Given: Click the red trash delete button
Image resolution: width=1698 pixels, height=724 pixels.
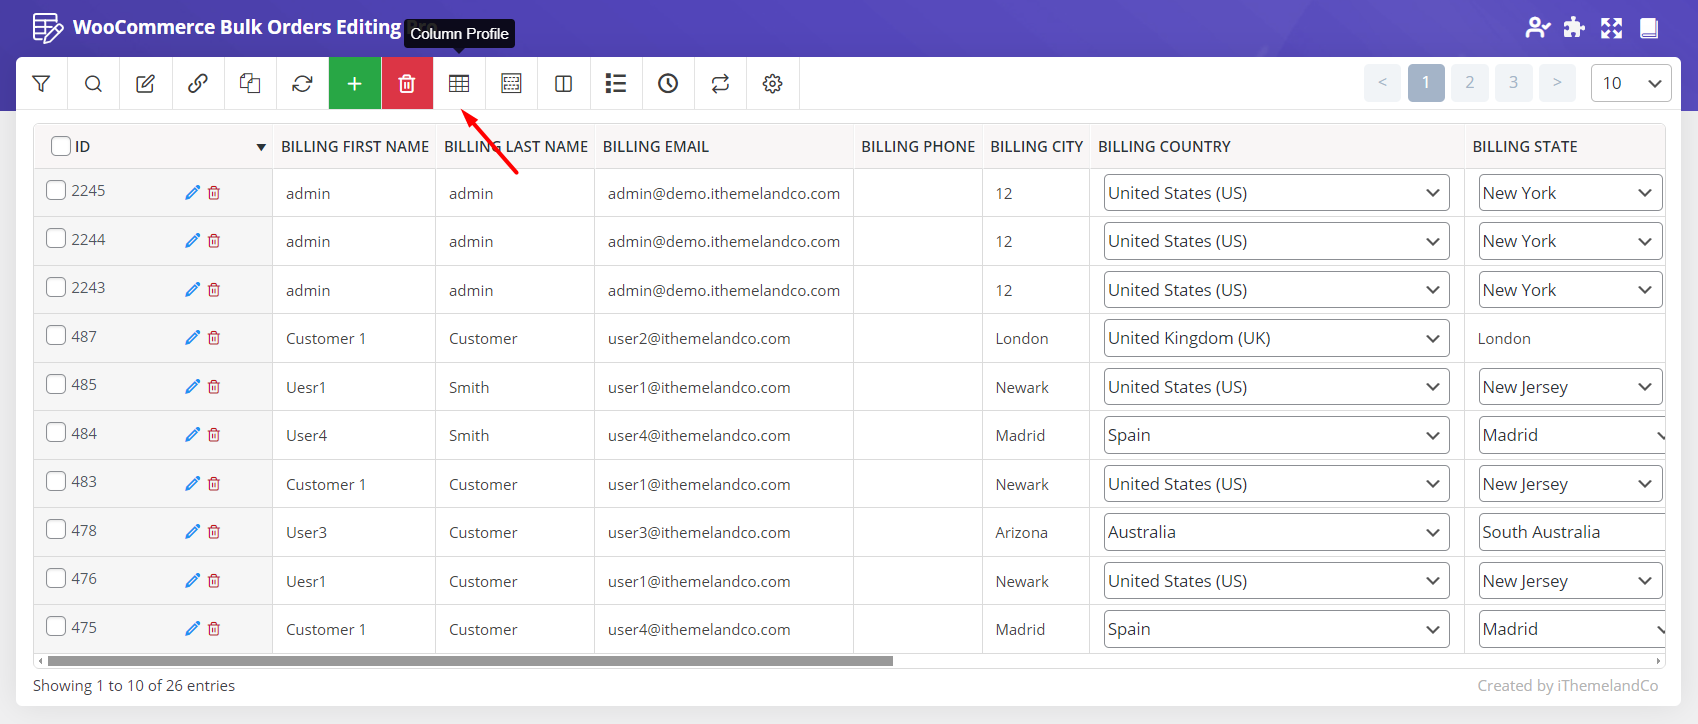Looking at the screenshot, I should [x=407, y=84].
